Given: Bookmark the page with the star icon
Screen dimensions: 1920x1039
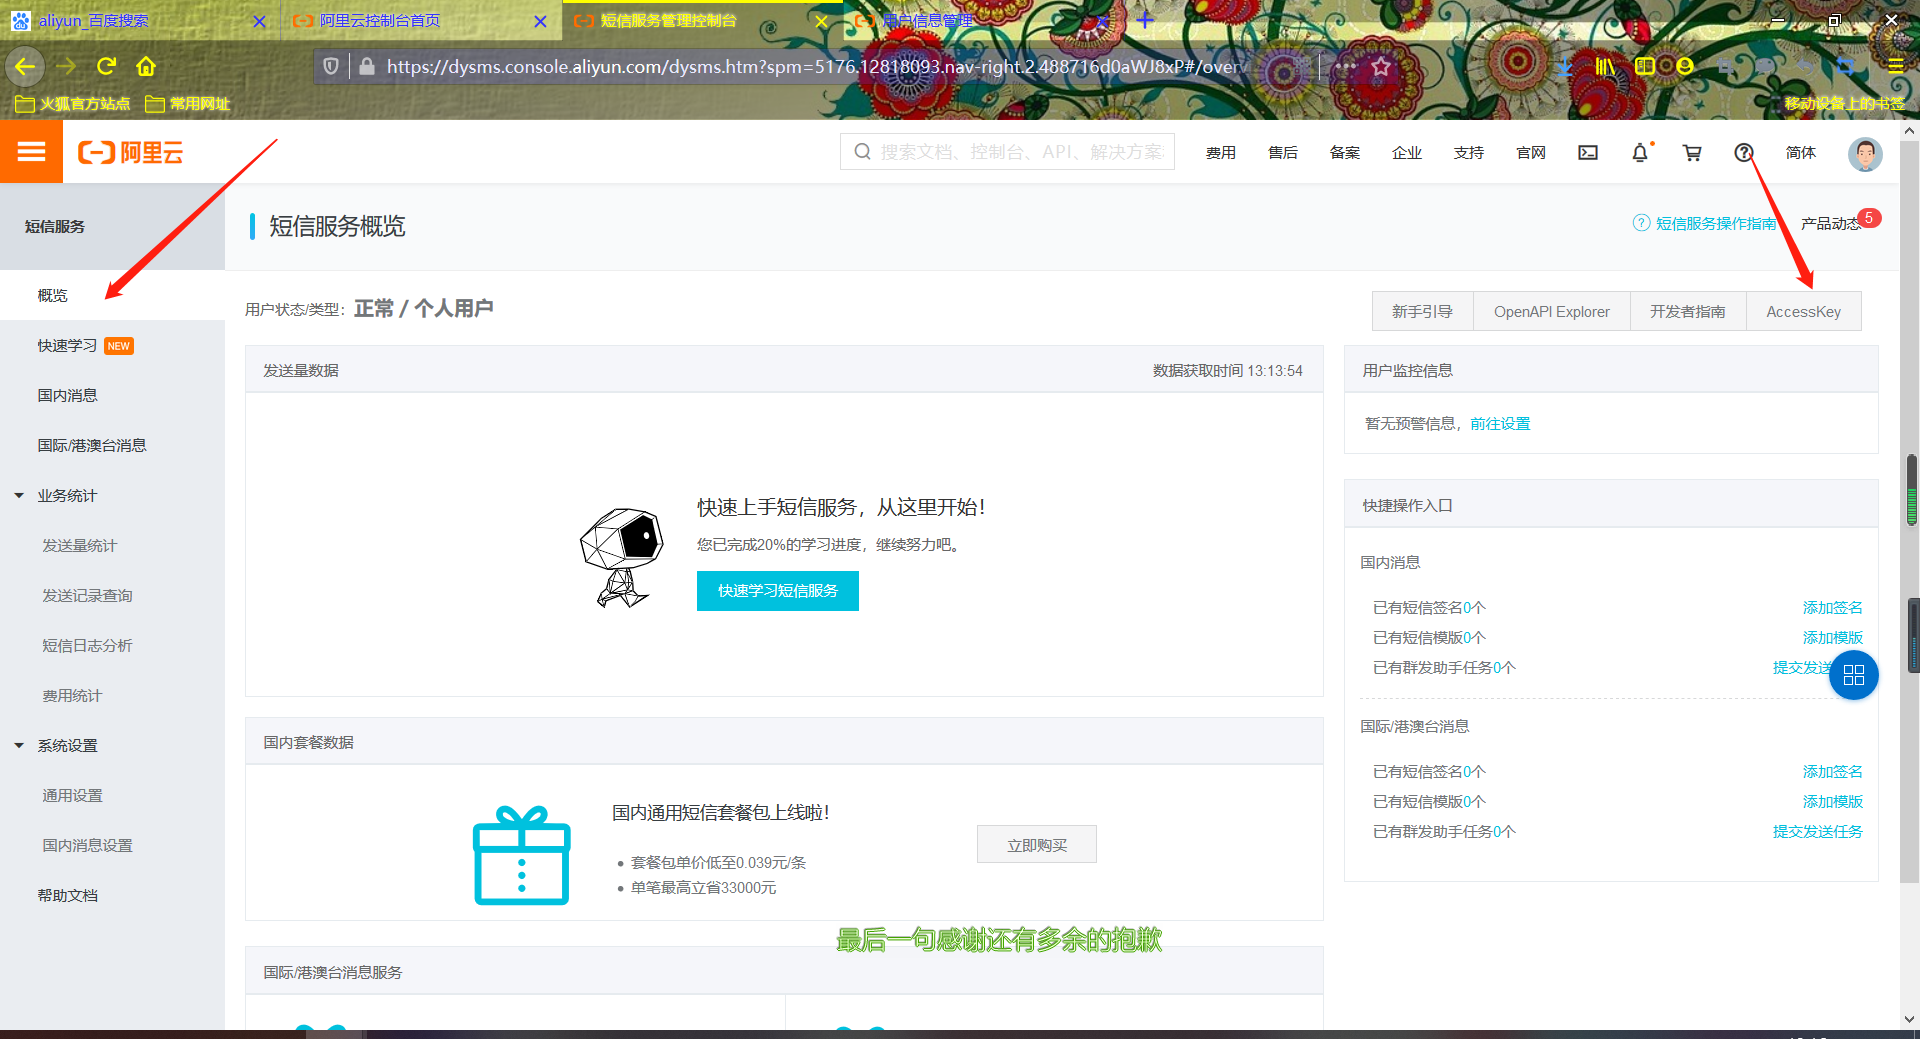Looking at the screenshot, I should (1382, 66).
